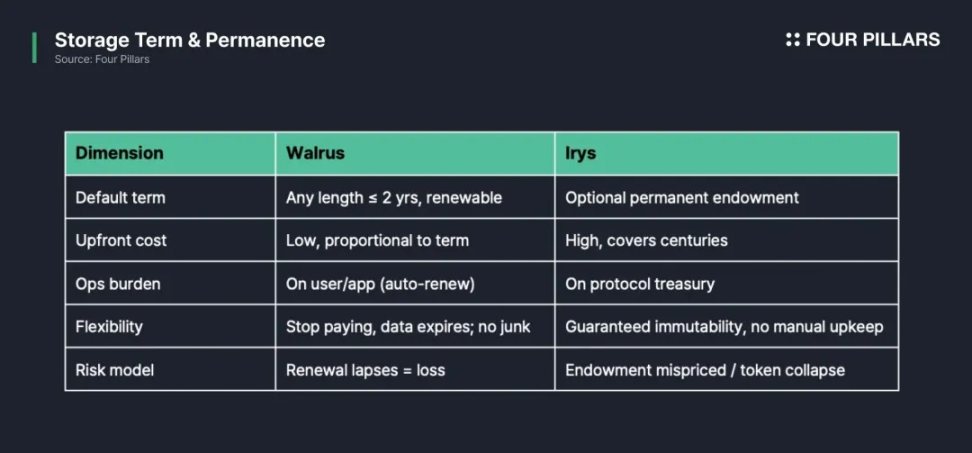Select the 'Optional permanent endowment' cell

coord(682,198)
